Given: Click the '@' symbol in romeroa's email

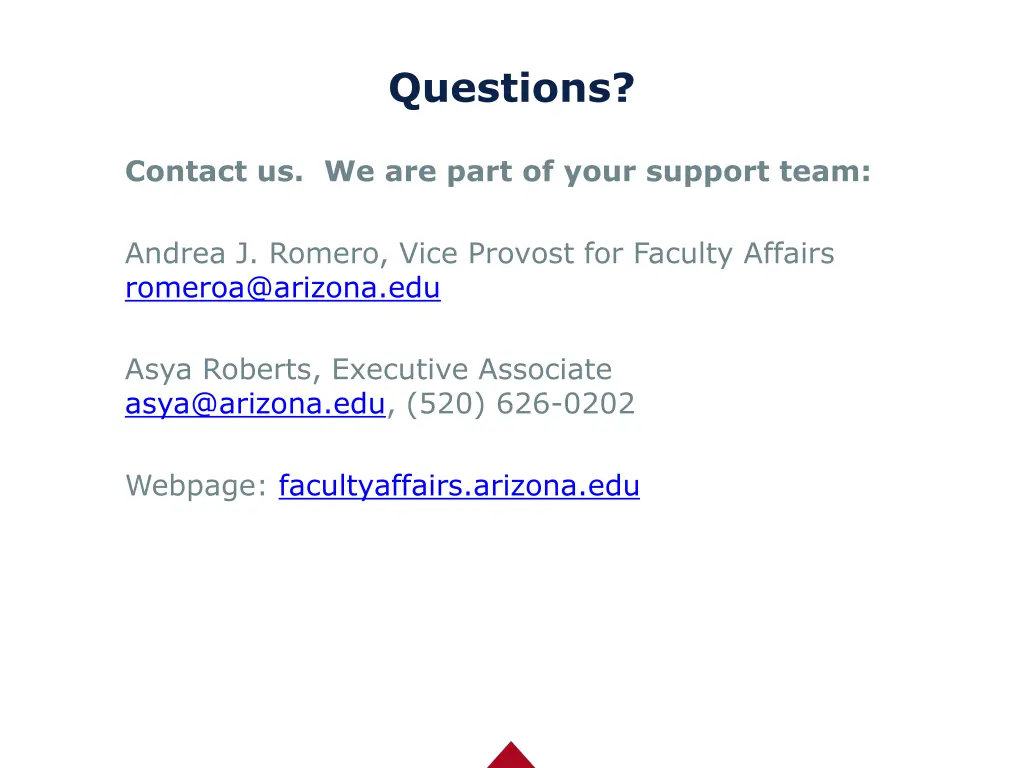Looking at the screenshot, I should 259,289.
